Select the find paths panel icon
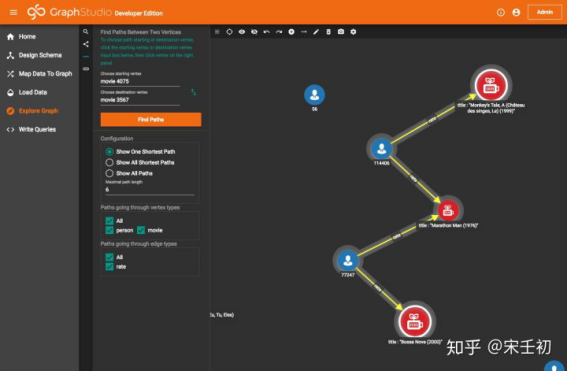 [x=86, y=56]
